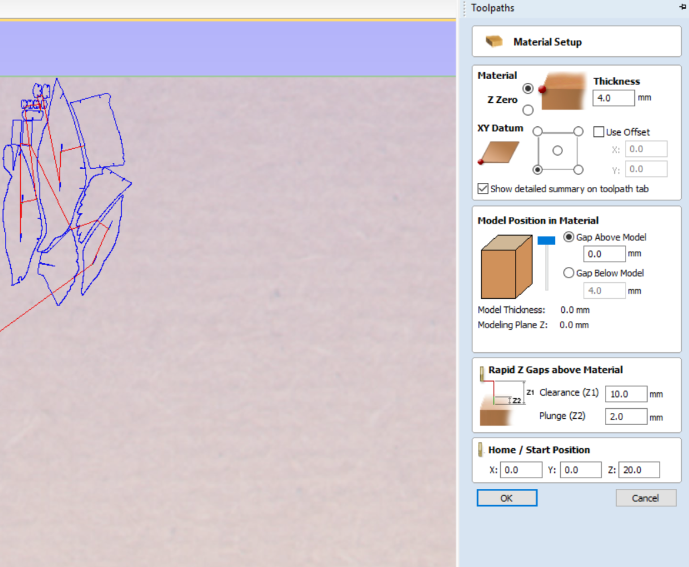Set XY Datum to top-right corner
Viewport: 689px width, 567px height.
point(578,131)
